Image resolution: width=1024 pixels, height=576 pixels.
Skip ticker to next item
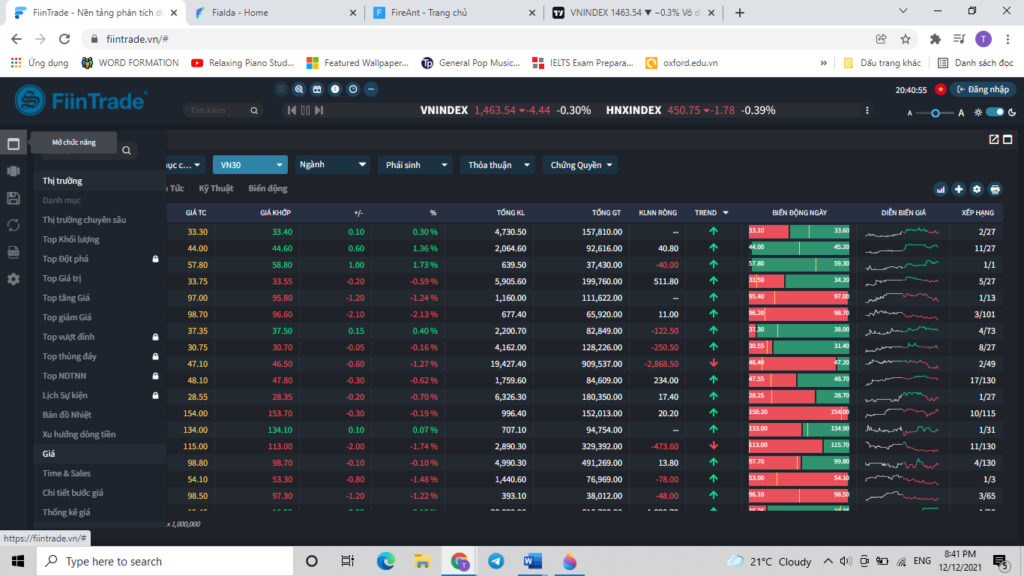click(x=319, y=110)
